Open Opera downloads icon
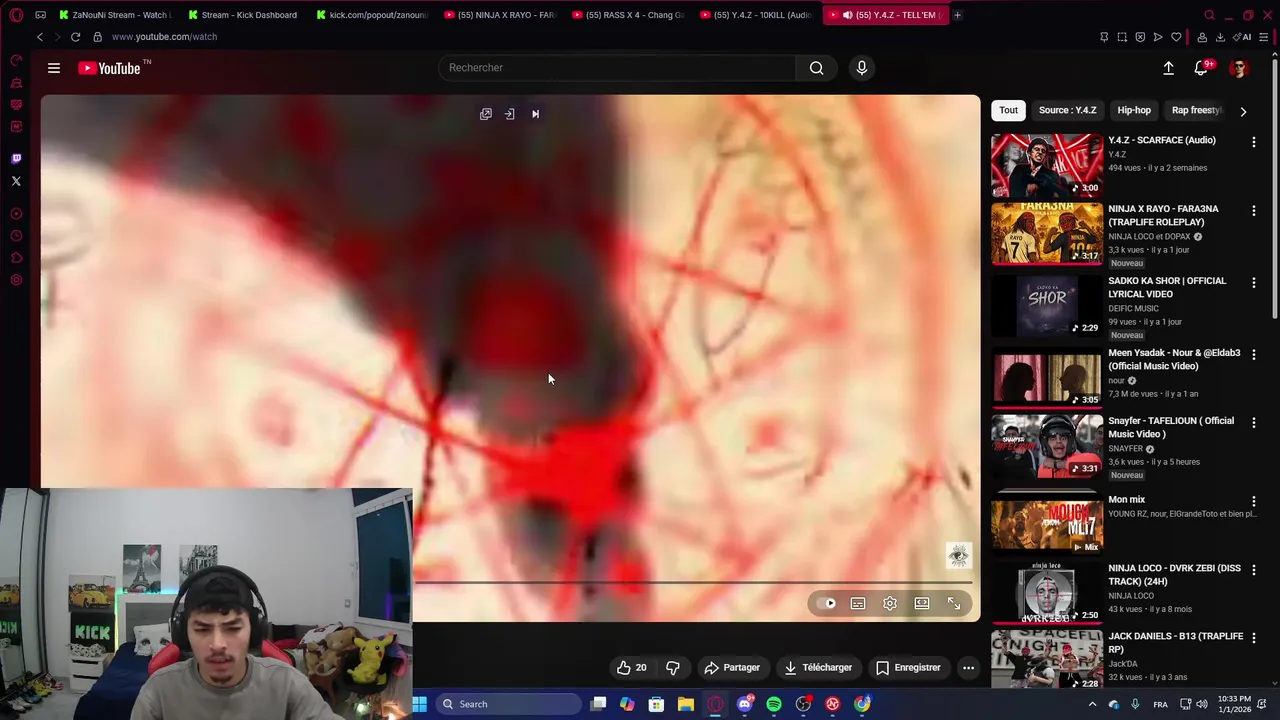Screen dimensions: 1280x720 [1220, 37]
